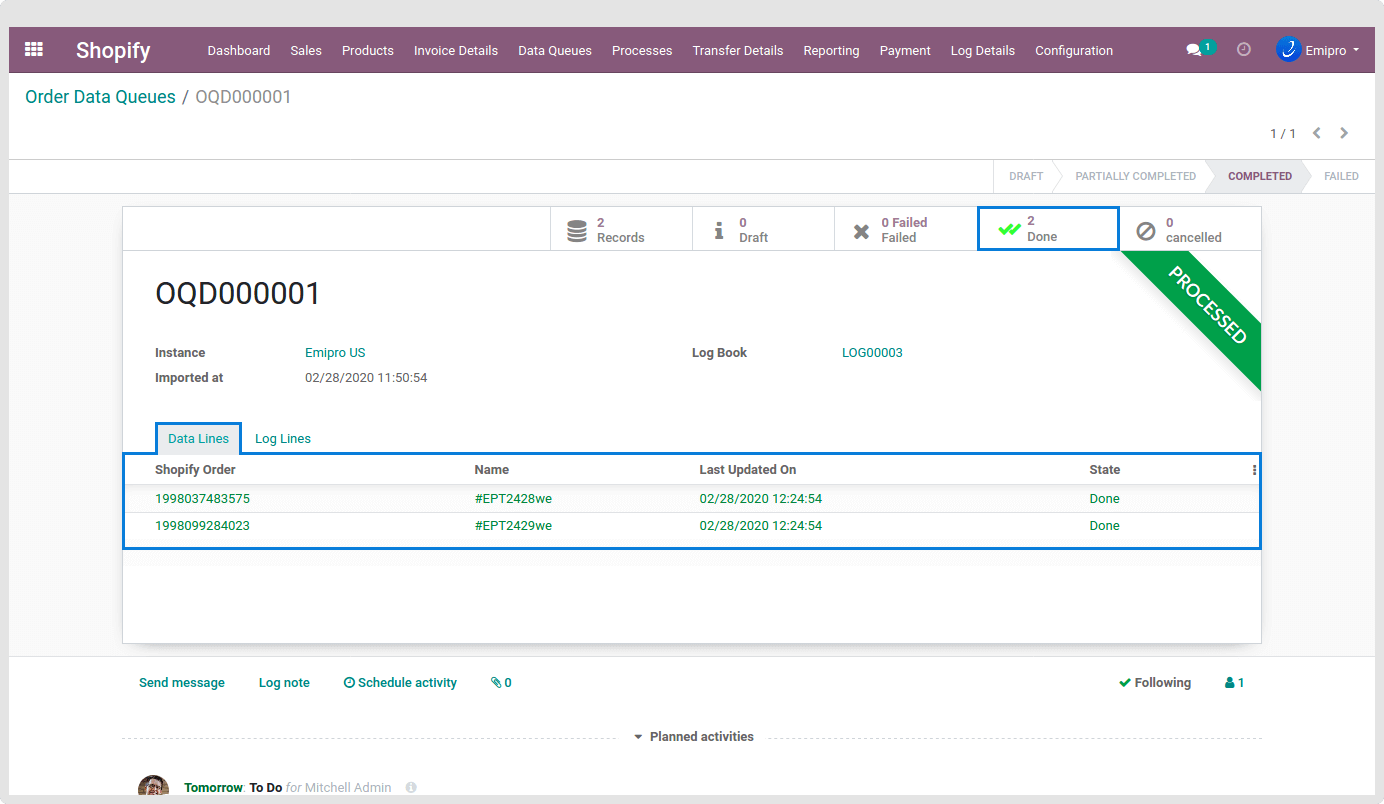The height and width of the screenshot is (804, 1384).
Task: Open the apps grid menu icon
Action: tap(34, 49)
